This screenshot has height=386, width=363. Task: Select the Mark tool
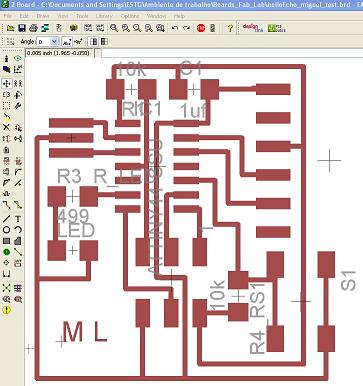[18, 69]
